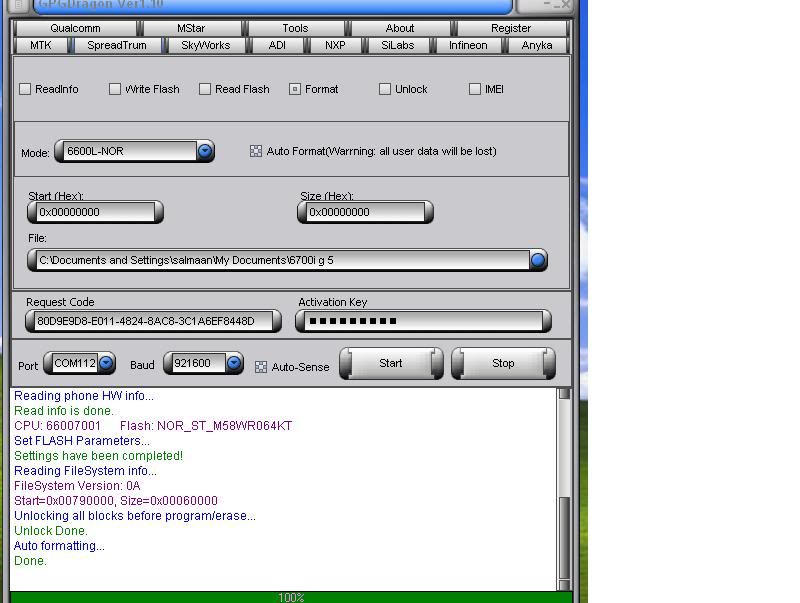Screen dimensions: 800x603
Task: Open the MStar tab
Action: tap(191, 28)
